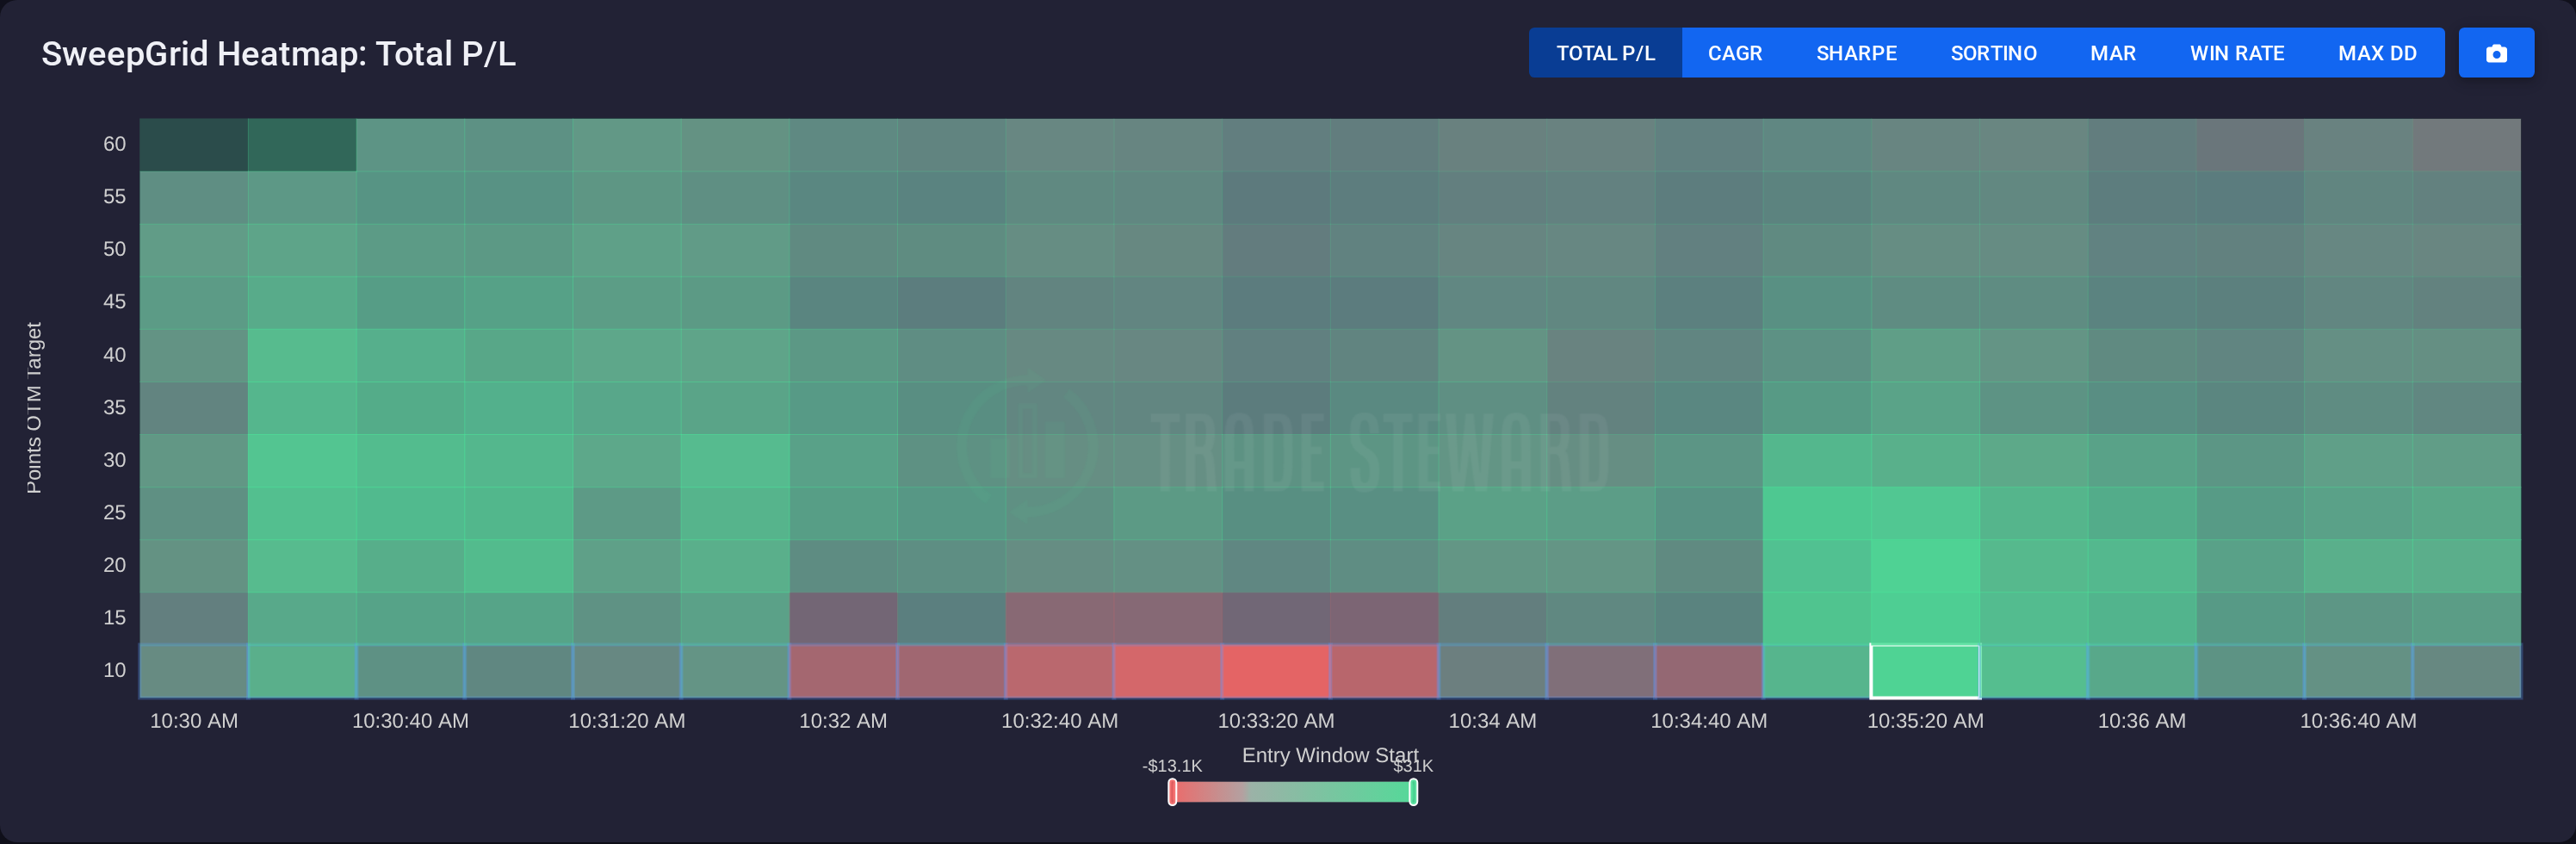This screenshot has width=2576, height=844.
Task: Switch heatmap to SHARPE metric
Action: 1856,53
